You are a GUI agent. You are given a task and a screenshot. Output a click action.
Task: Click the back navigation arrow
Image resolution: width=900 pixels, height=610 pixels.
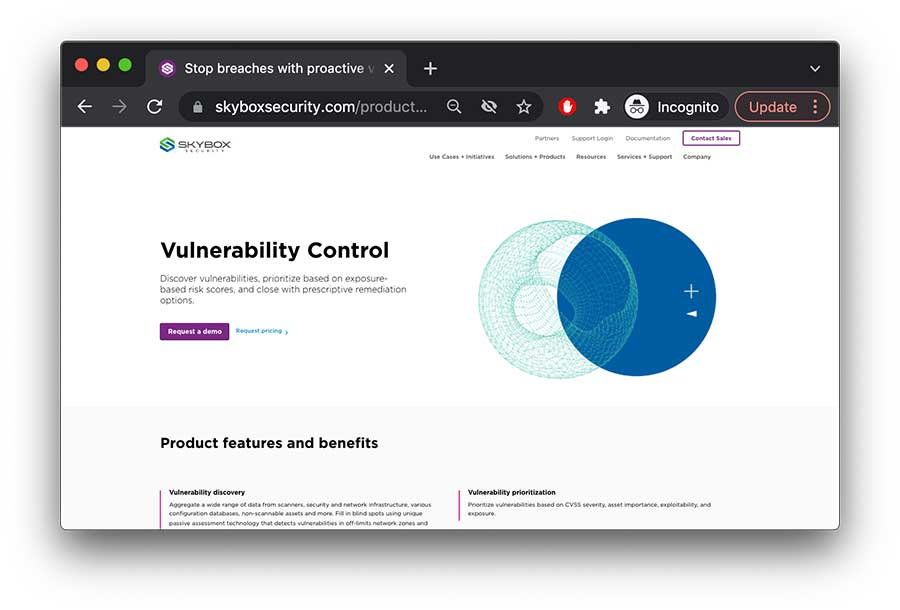(x=85, y=107)
